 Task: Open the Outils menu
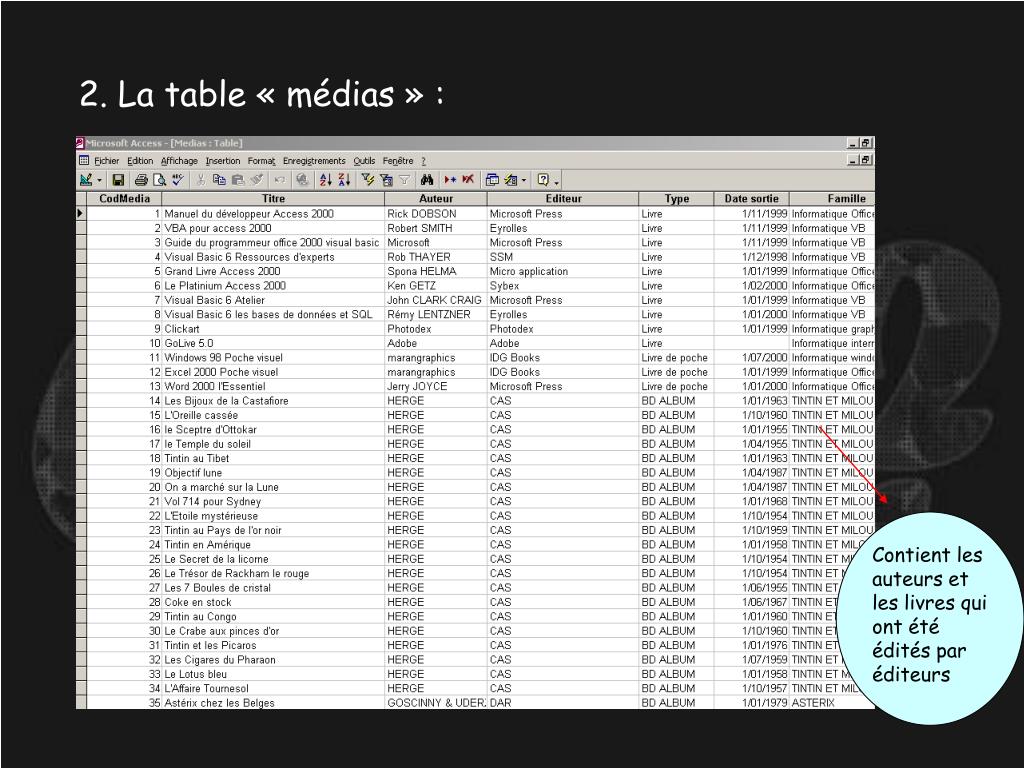364,161
